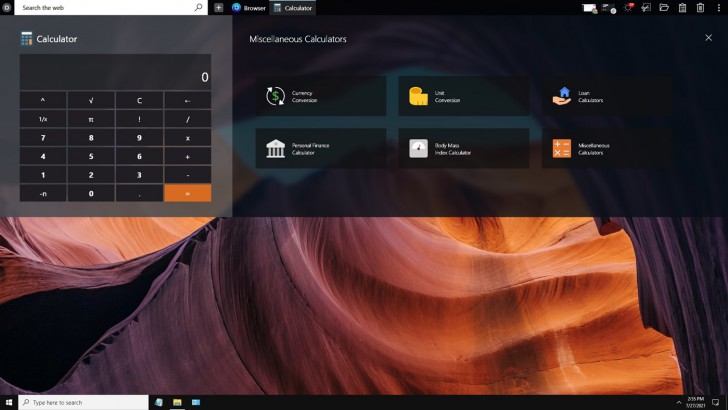Click the calculator display showing 0
This screenshot has width=728, height=410.
point(115,72)
